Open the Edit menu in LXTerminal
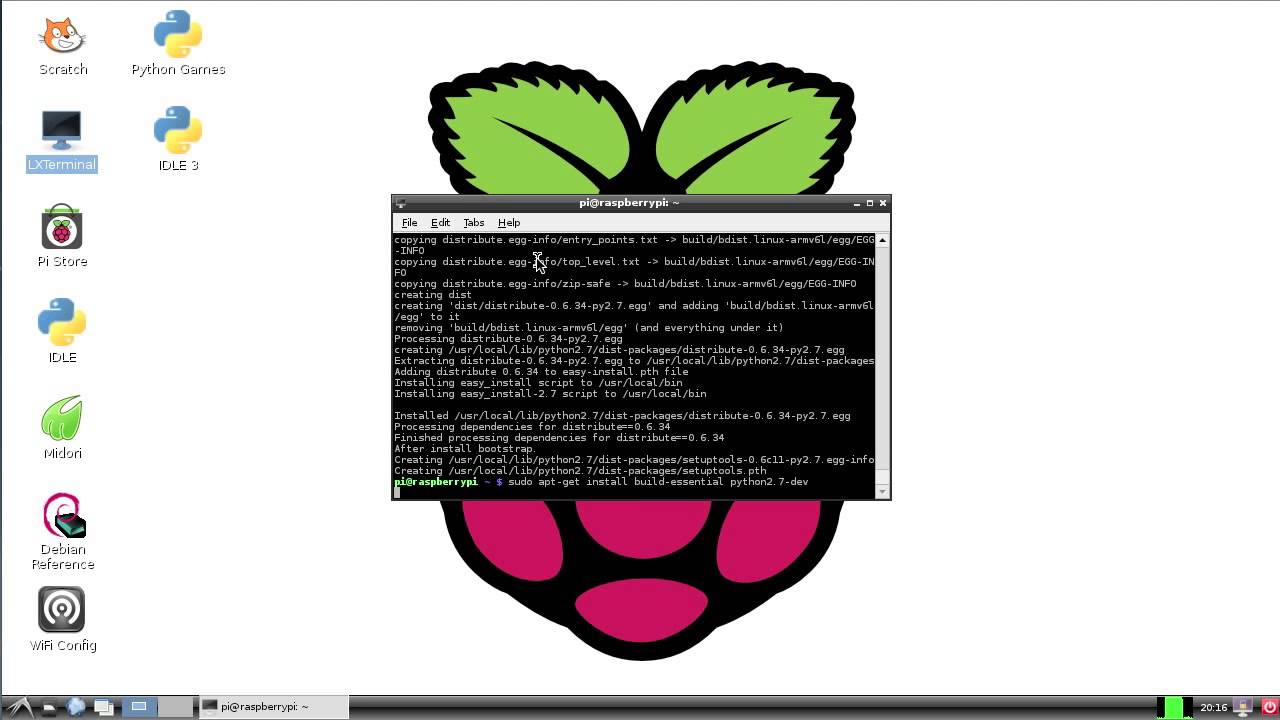This screenshot has height=720, width=1280. point(440,223)
